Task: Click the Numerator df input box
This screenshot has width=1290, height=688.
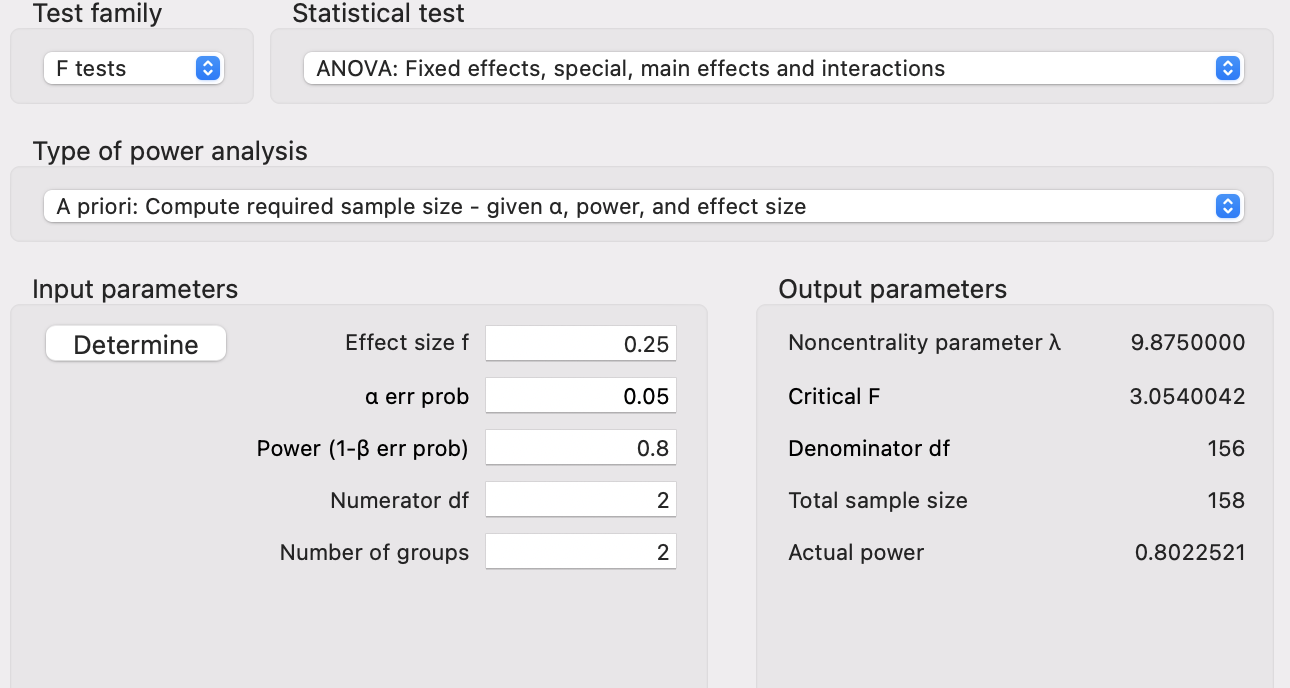Action: click(x=581, y=500)
